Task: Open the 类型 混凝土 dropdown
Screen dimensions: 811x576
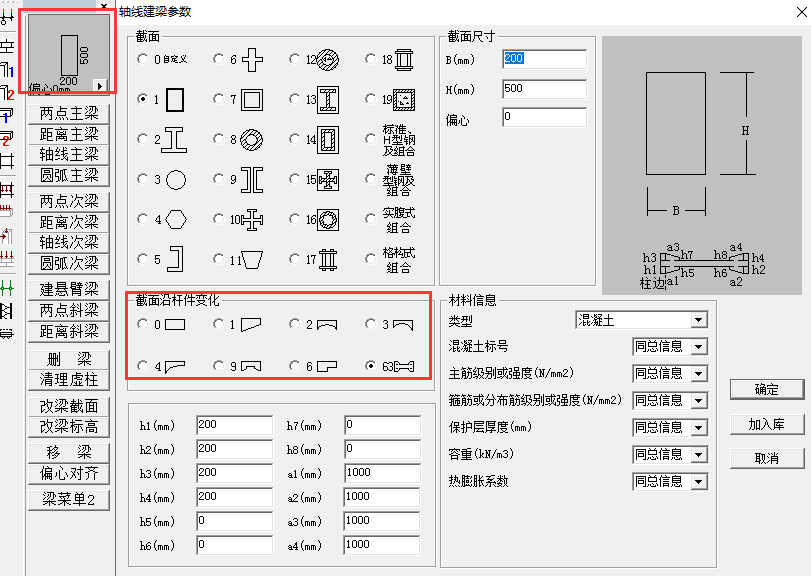Action: (698, 320)
